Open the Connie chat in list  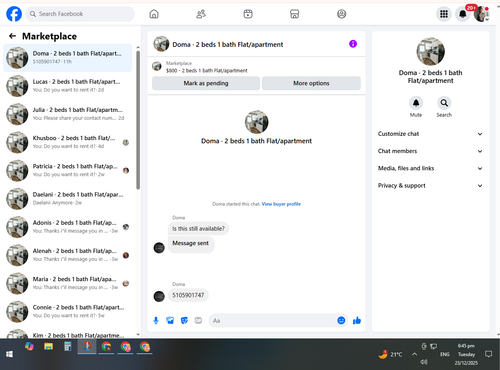[x=68, y=311]
